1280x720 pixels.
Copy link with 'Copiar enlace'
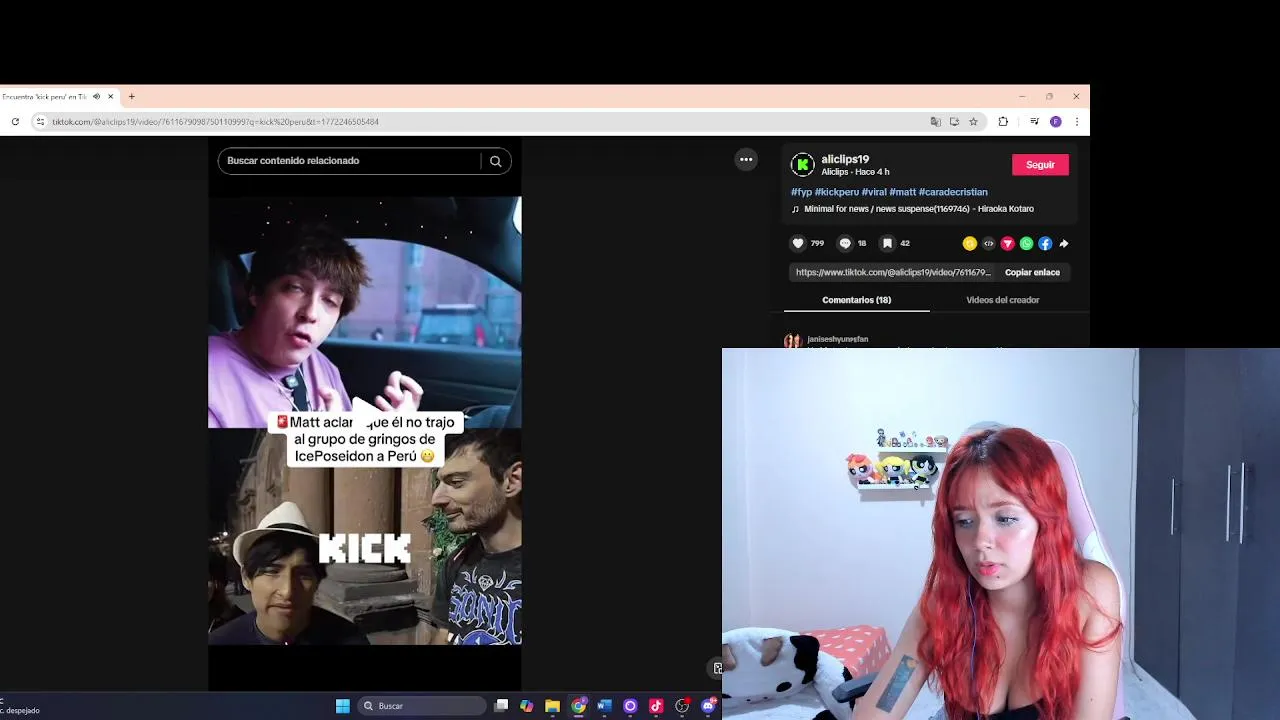(x=1032, y=272)
